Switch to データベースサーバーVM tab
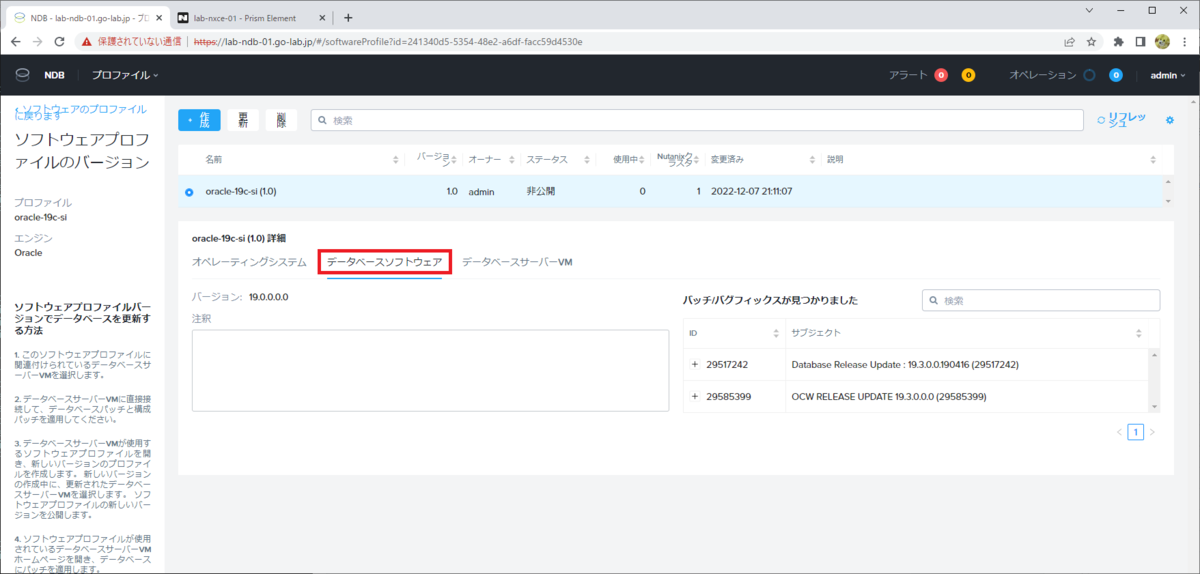The width and height of the screenshot is (1200, 574). pos(517,262)
